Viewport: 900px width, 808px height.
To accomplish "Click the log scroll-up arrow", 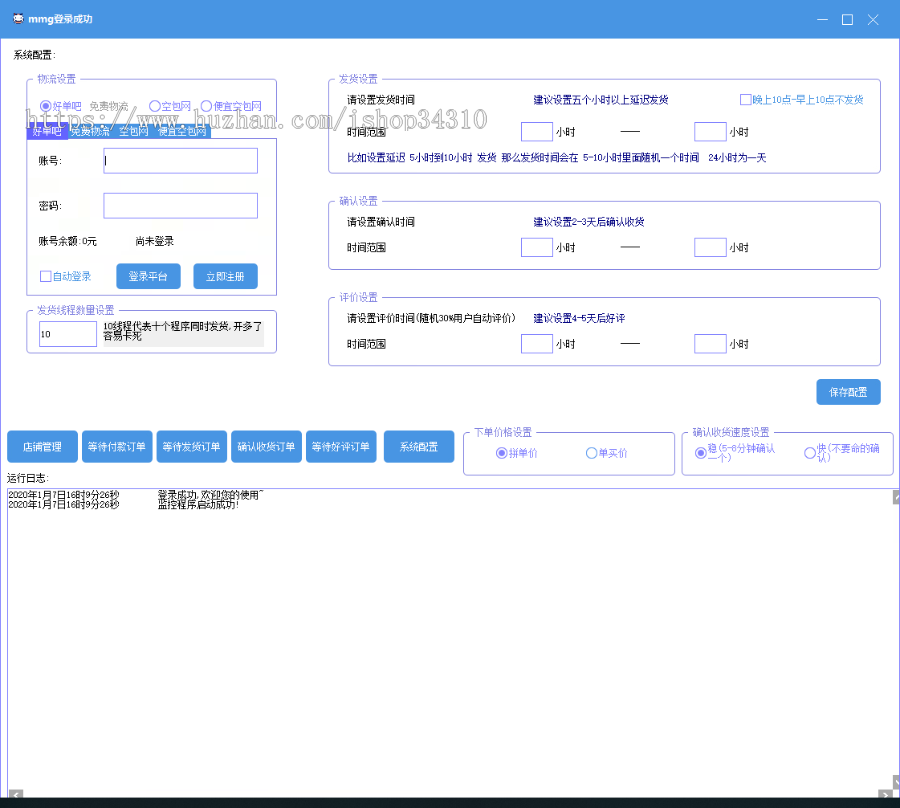I will click(896, 497).
